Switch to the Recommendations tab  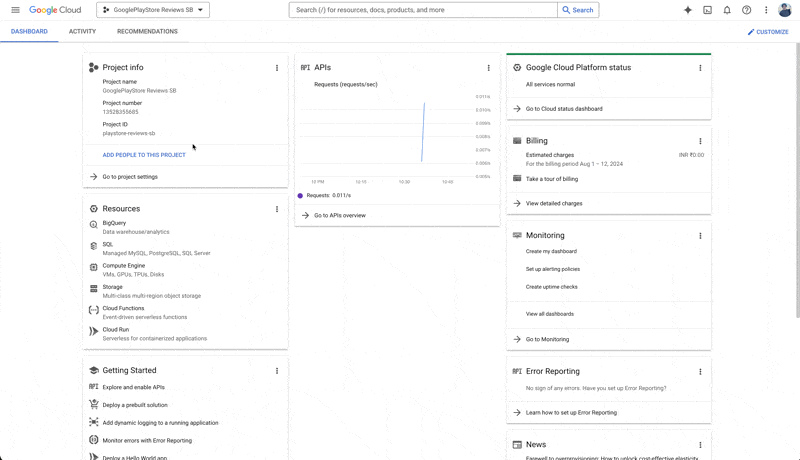tap(147, 32)
